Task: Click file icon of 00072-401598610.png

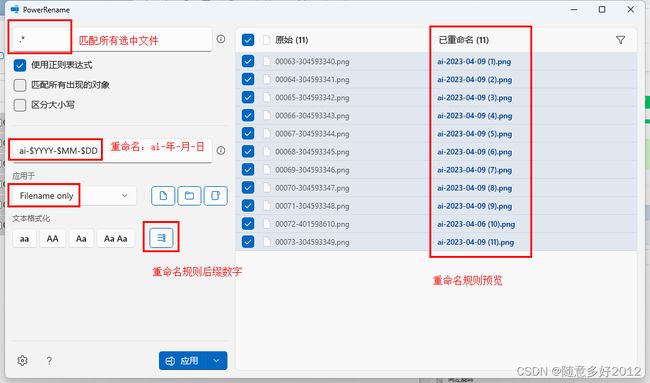Action: 266,224
